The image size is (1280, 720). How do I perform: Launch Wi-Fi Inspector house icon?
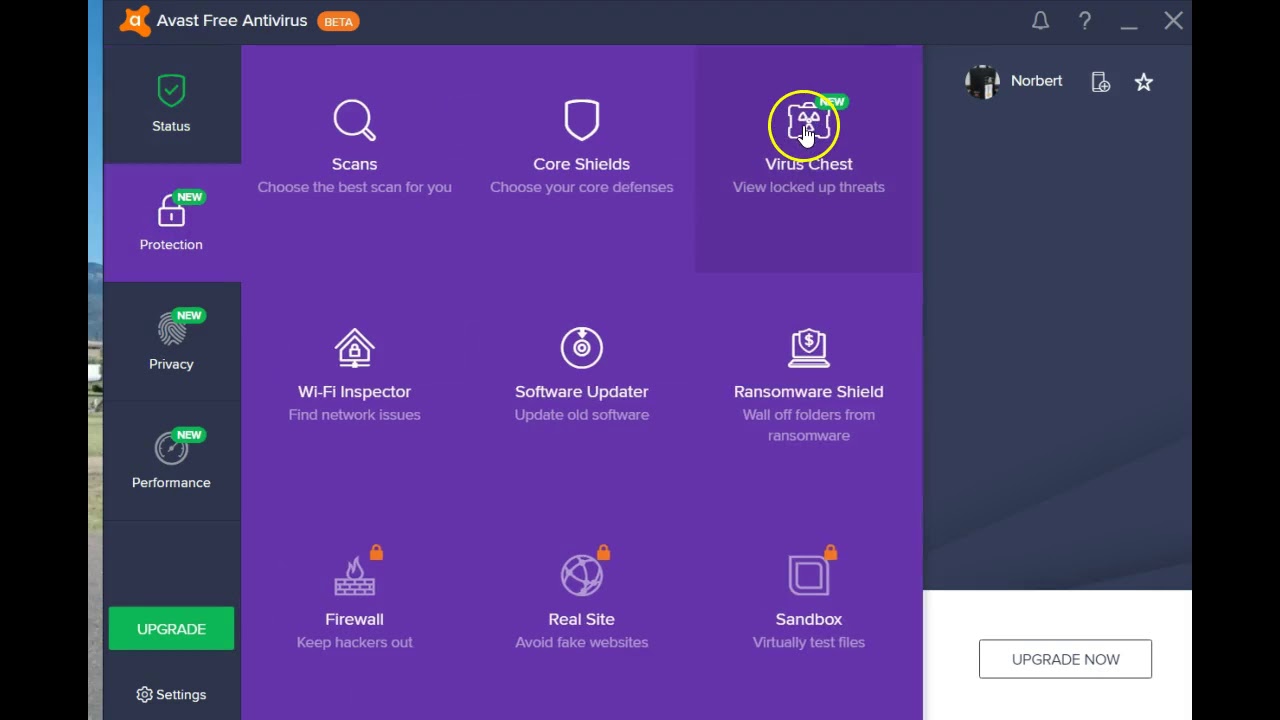click(354, 348)
